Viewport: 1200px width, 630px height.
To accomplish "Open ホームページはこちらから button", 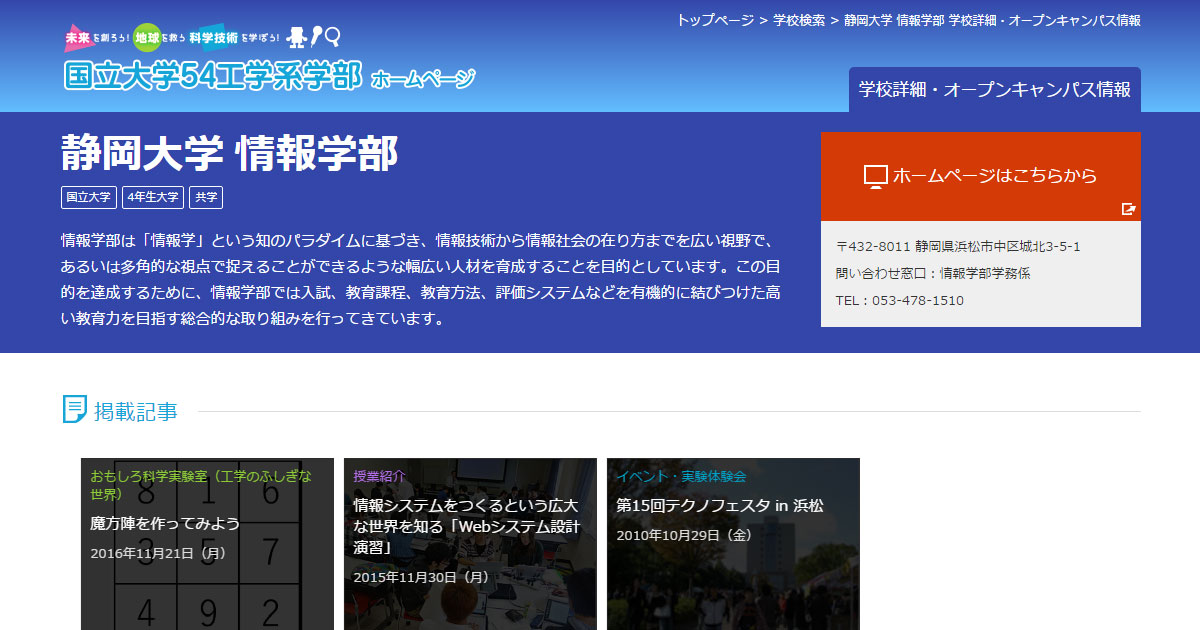I will tap(981, 176).
